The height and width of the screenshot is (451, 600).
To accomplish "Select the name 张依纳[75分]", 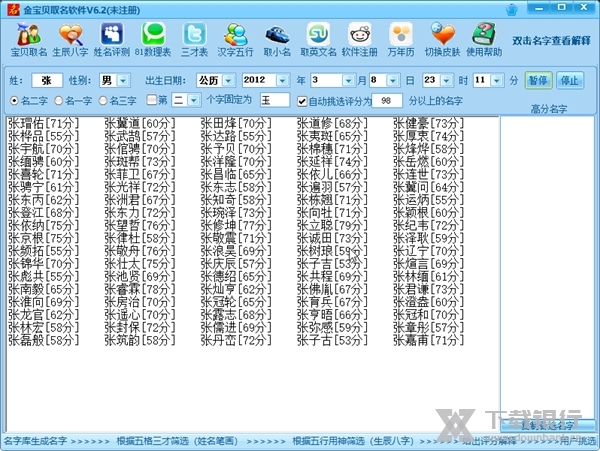I will pos(43,225).
